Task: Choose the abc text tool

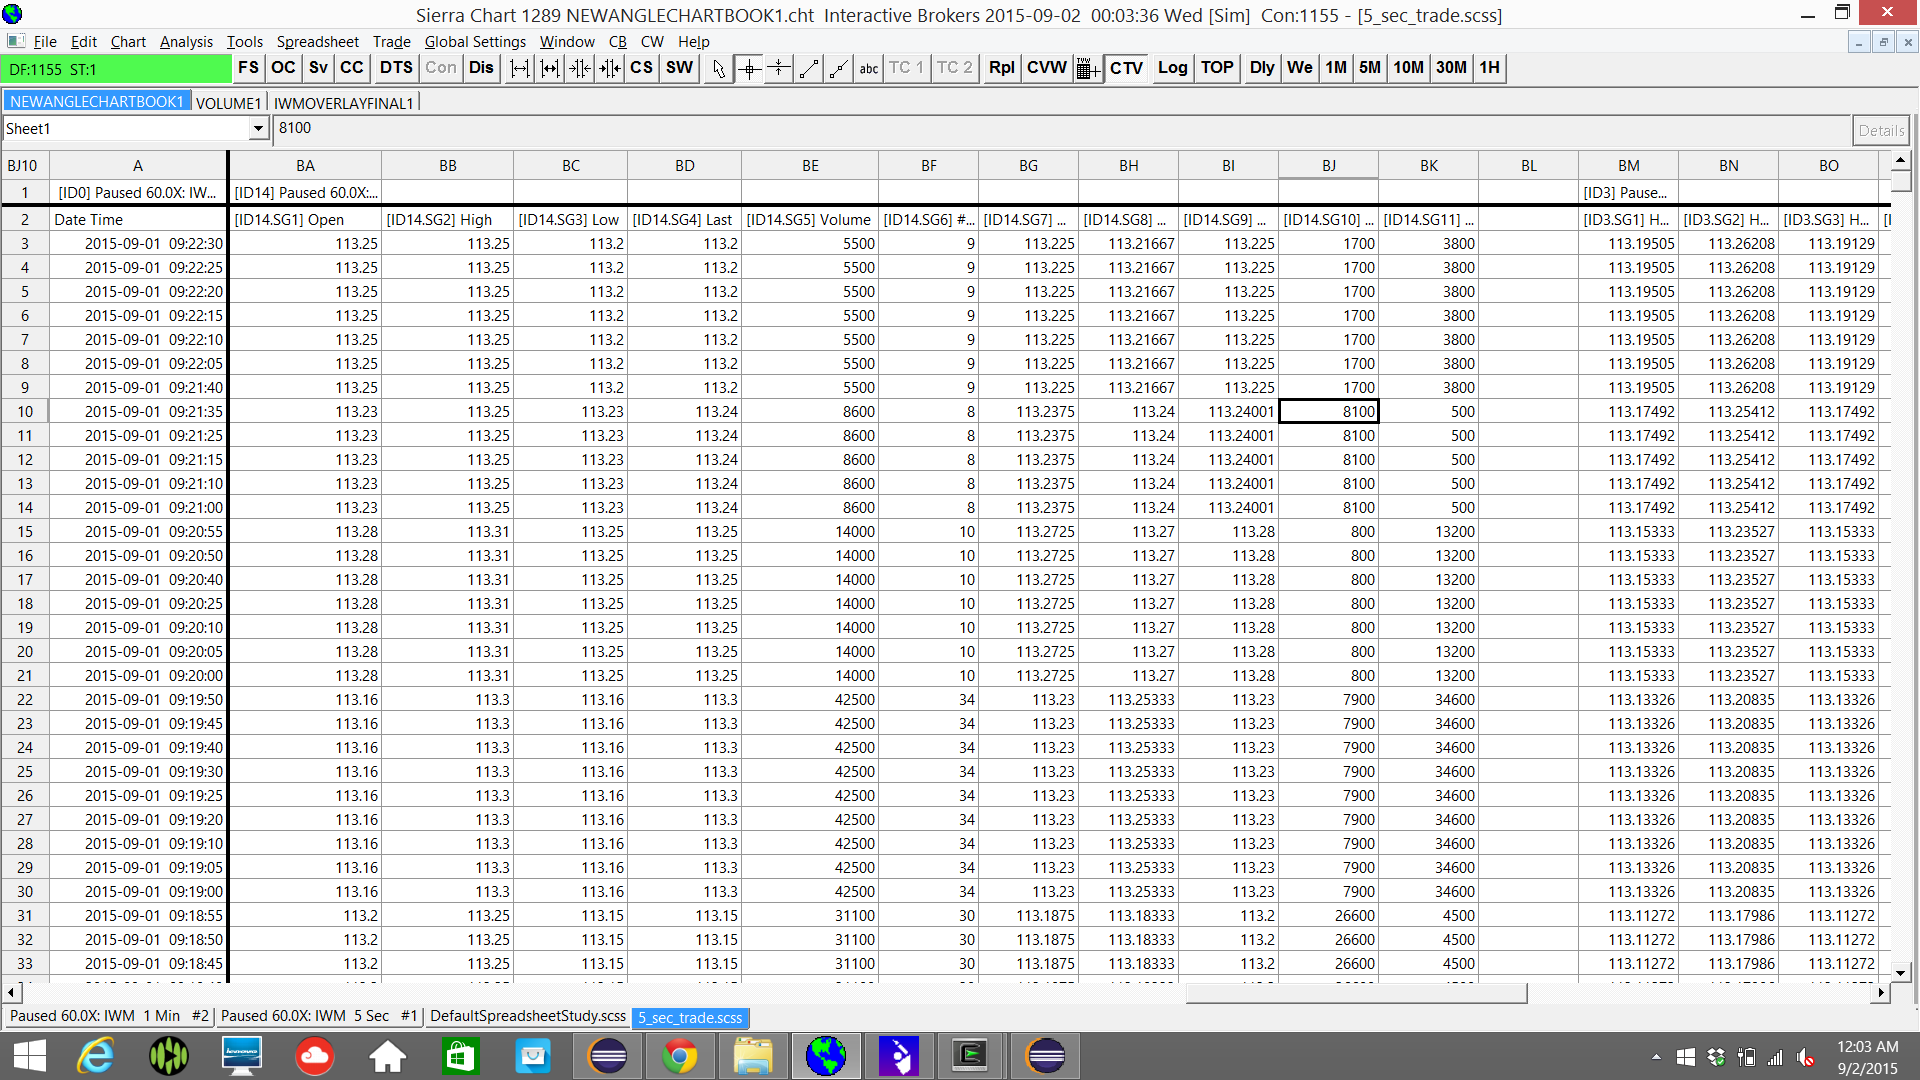Action: pos(868,68)
